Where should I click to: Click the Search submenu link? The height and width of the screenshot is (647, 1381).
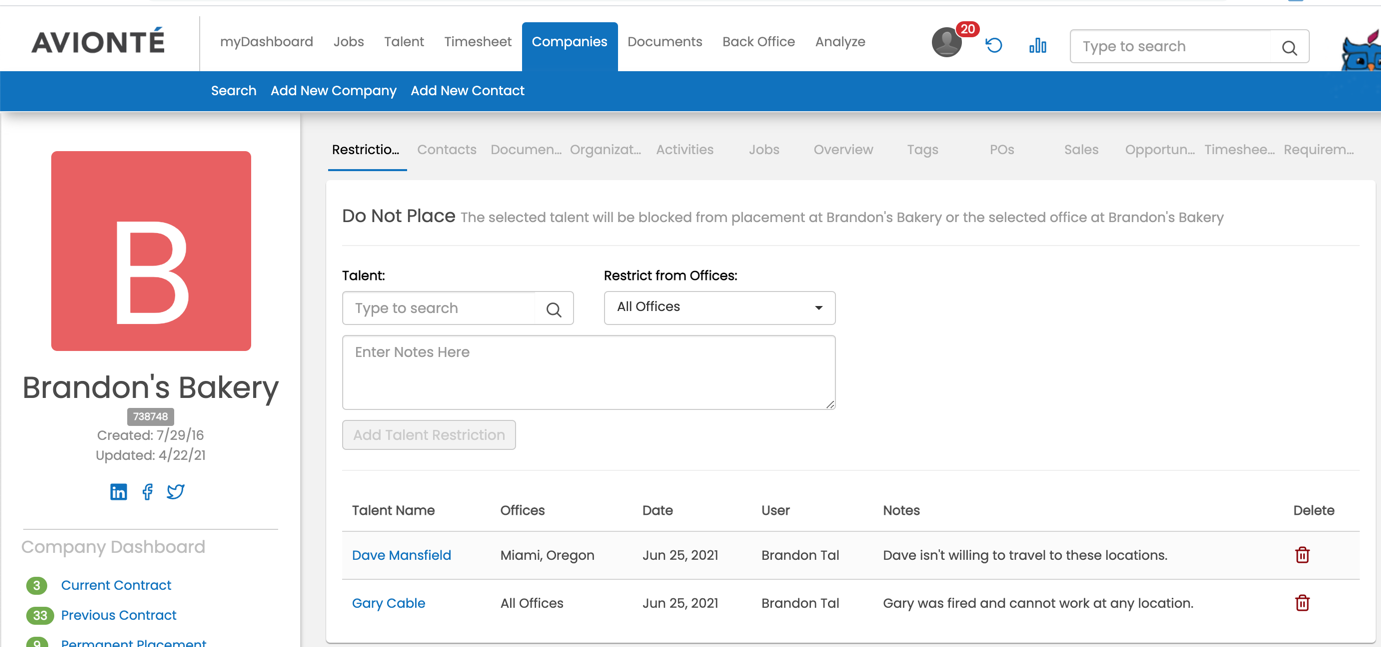(x=234, y=91)
